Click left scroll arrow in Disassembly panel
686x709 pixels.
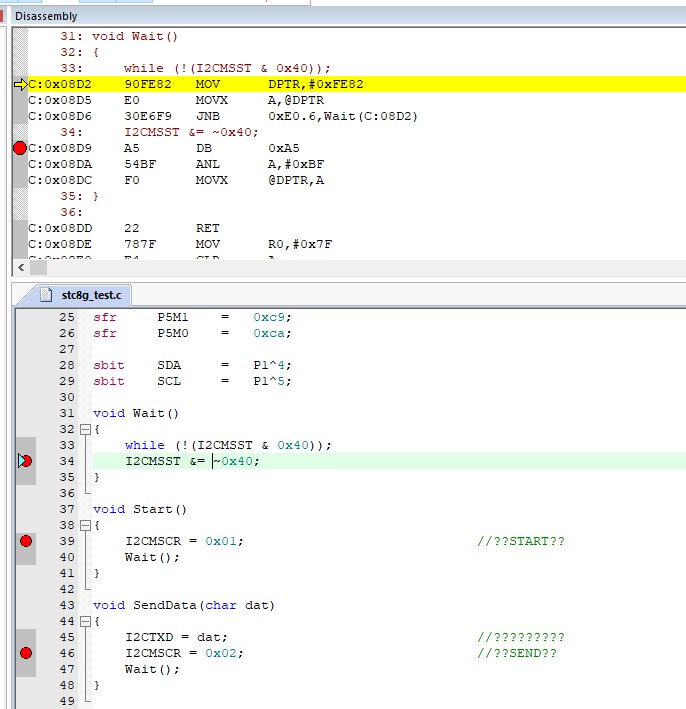click(21, 267)
